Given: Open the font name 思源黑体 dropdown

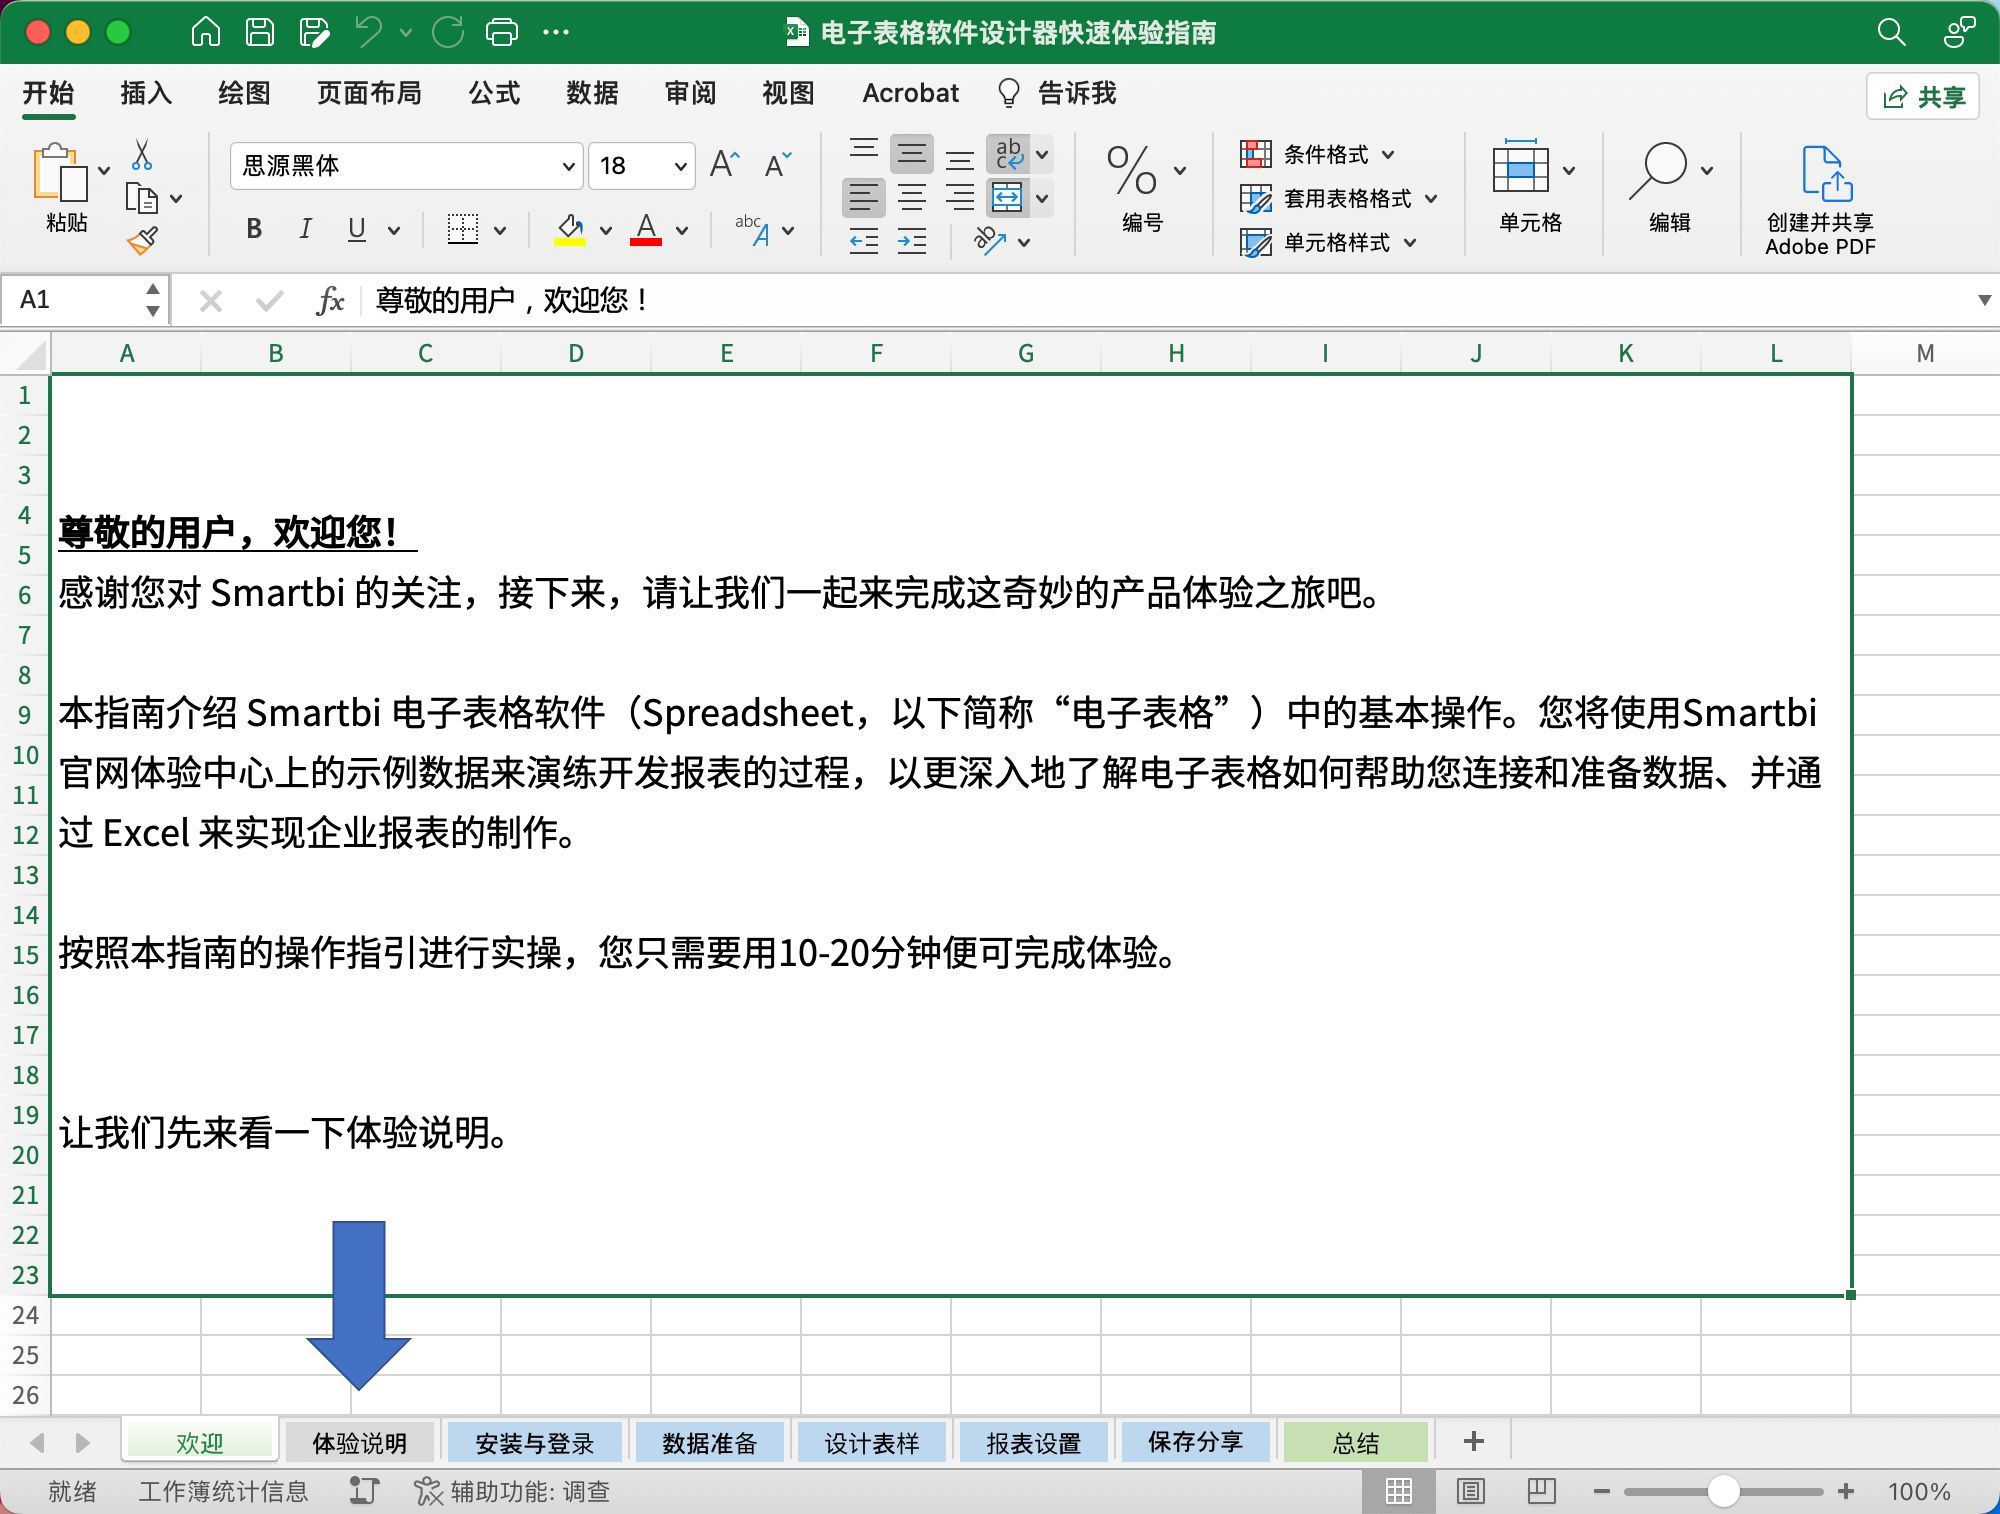Looking at the screenshot, I should (x=568, y=166).
